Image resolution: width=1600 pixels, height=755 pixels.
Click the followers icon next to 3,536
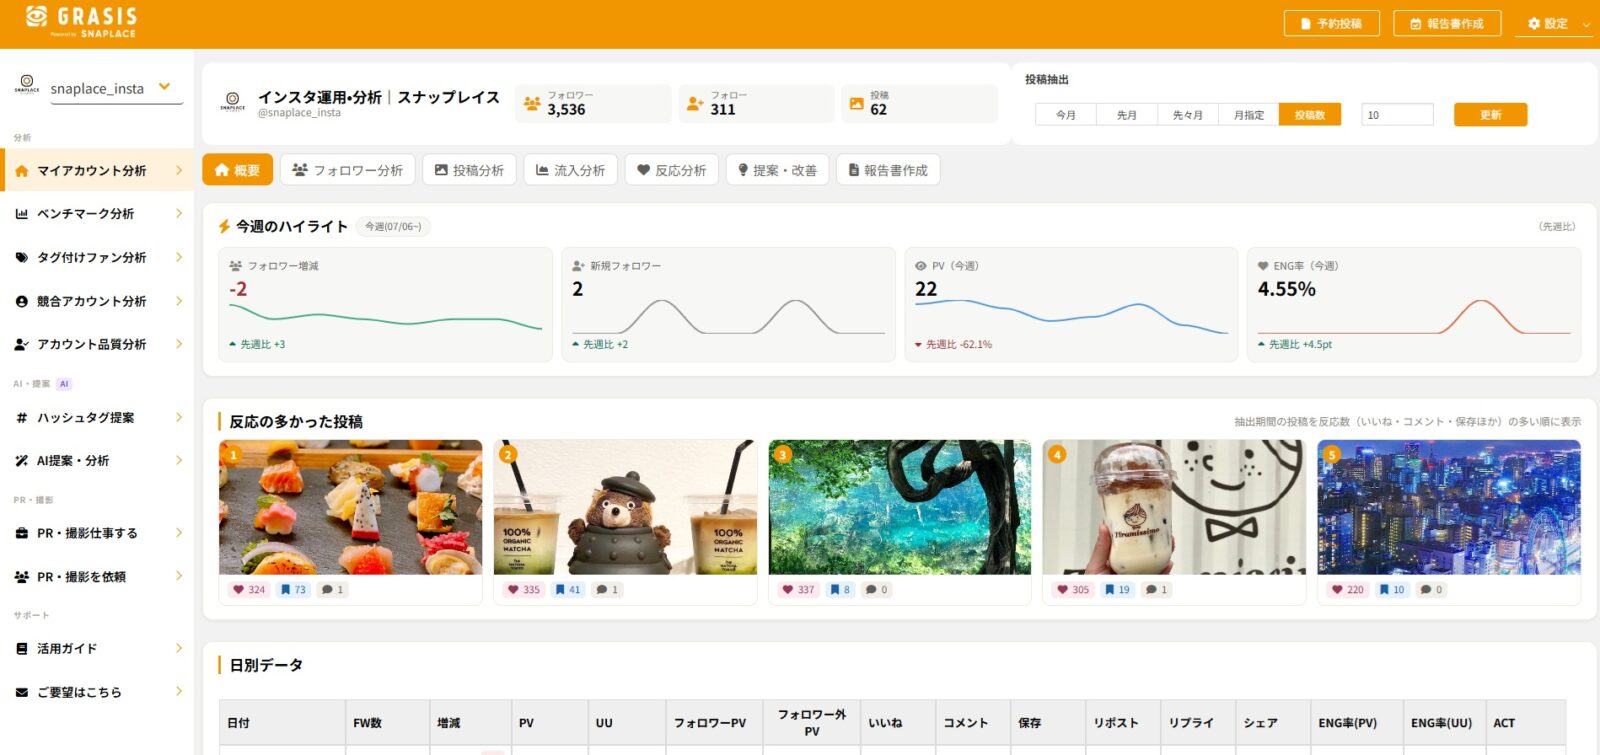(x=532, y=104)
